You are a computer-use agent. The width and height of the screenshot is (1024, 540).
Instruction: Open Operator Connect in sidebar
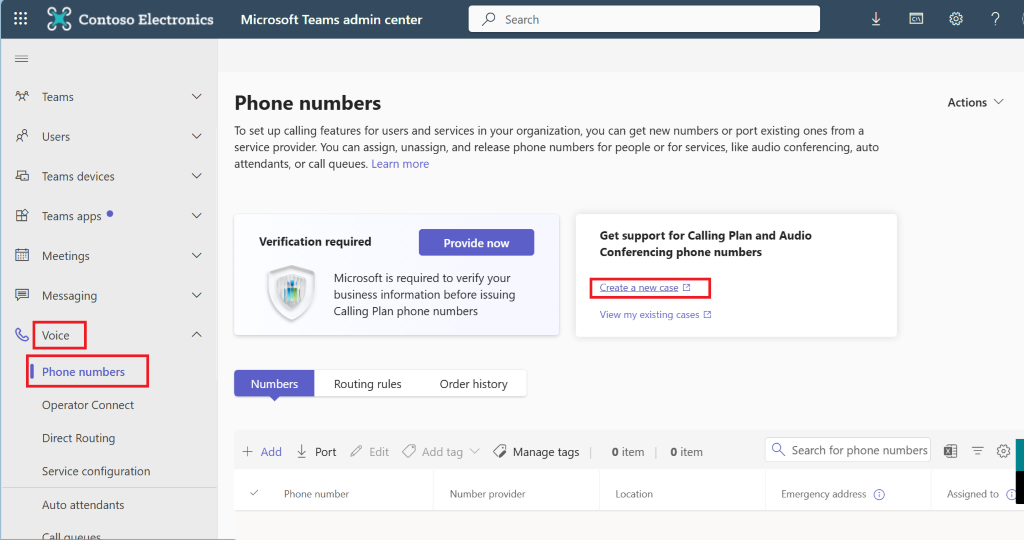(x=88, y=405)
